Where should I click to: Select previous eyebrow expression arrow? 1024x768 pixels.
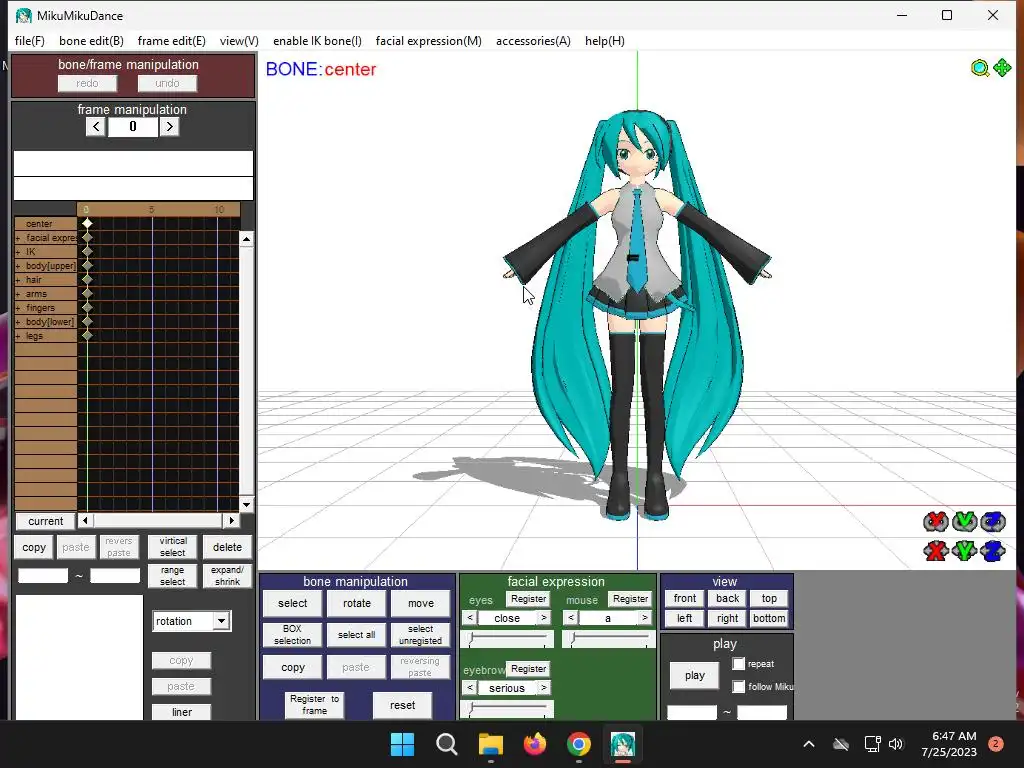470,688
